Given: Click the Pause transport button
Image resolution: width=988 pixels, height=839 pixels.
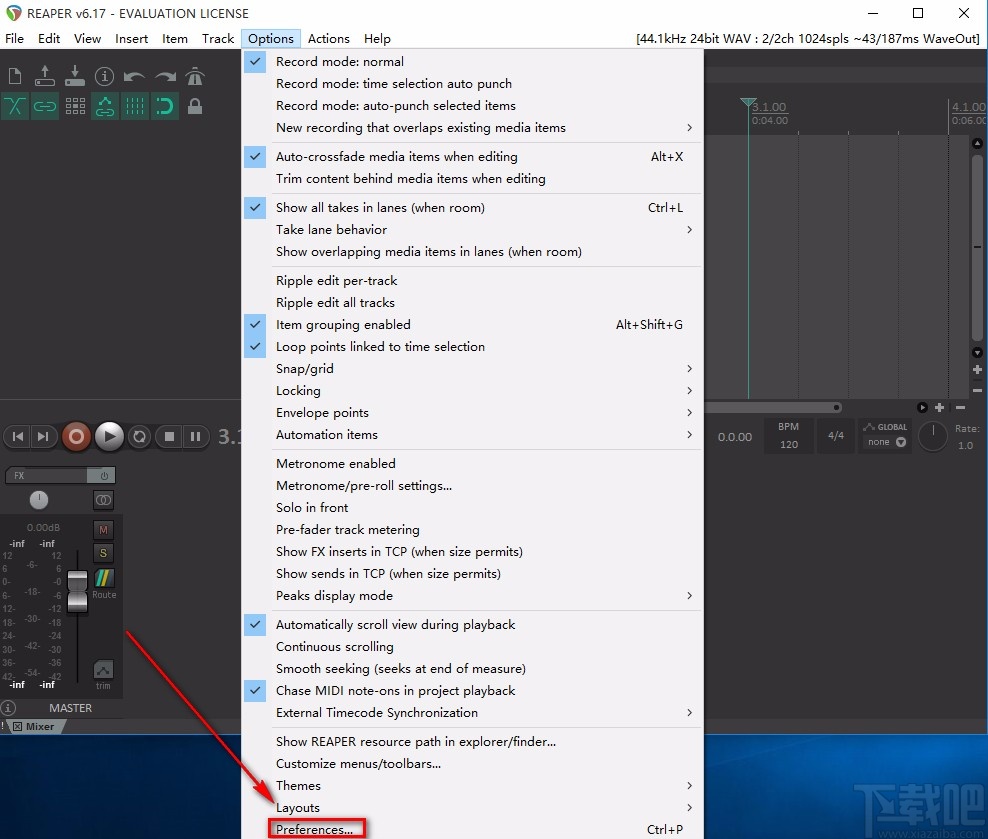Looking at the screenshot, I should pyautogui.click(x=195, y=437).
